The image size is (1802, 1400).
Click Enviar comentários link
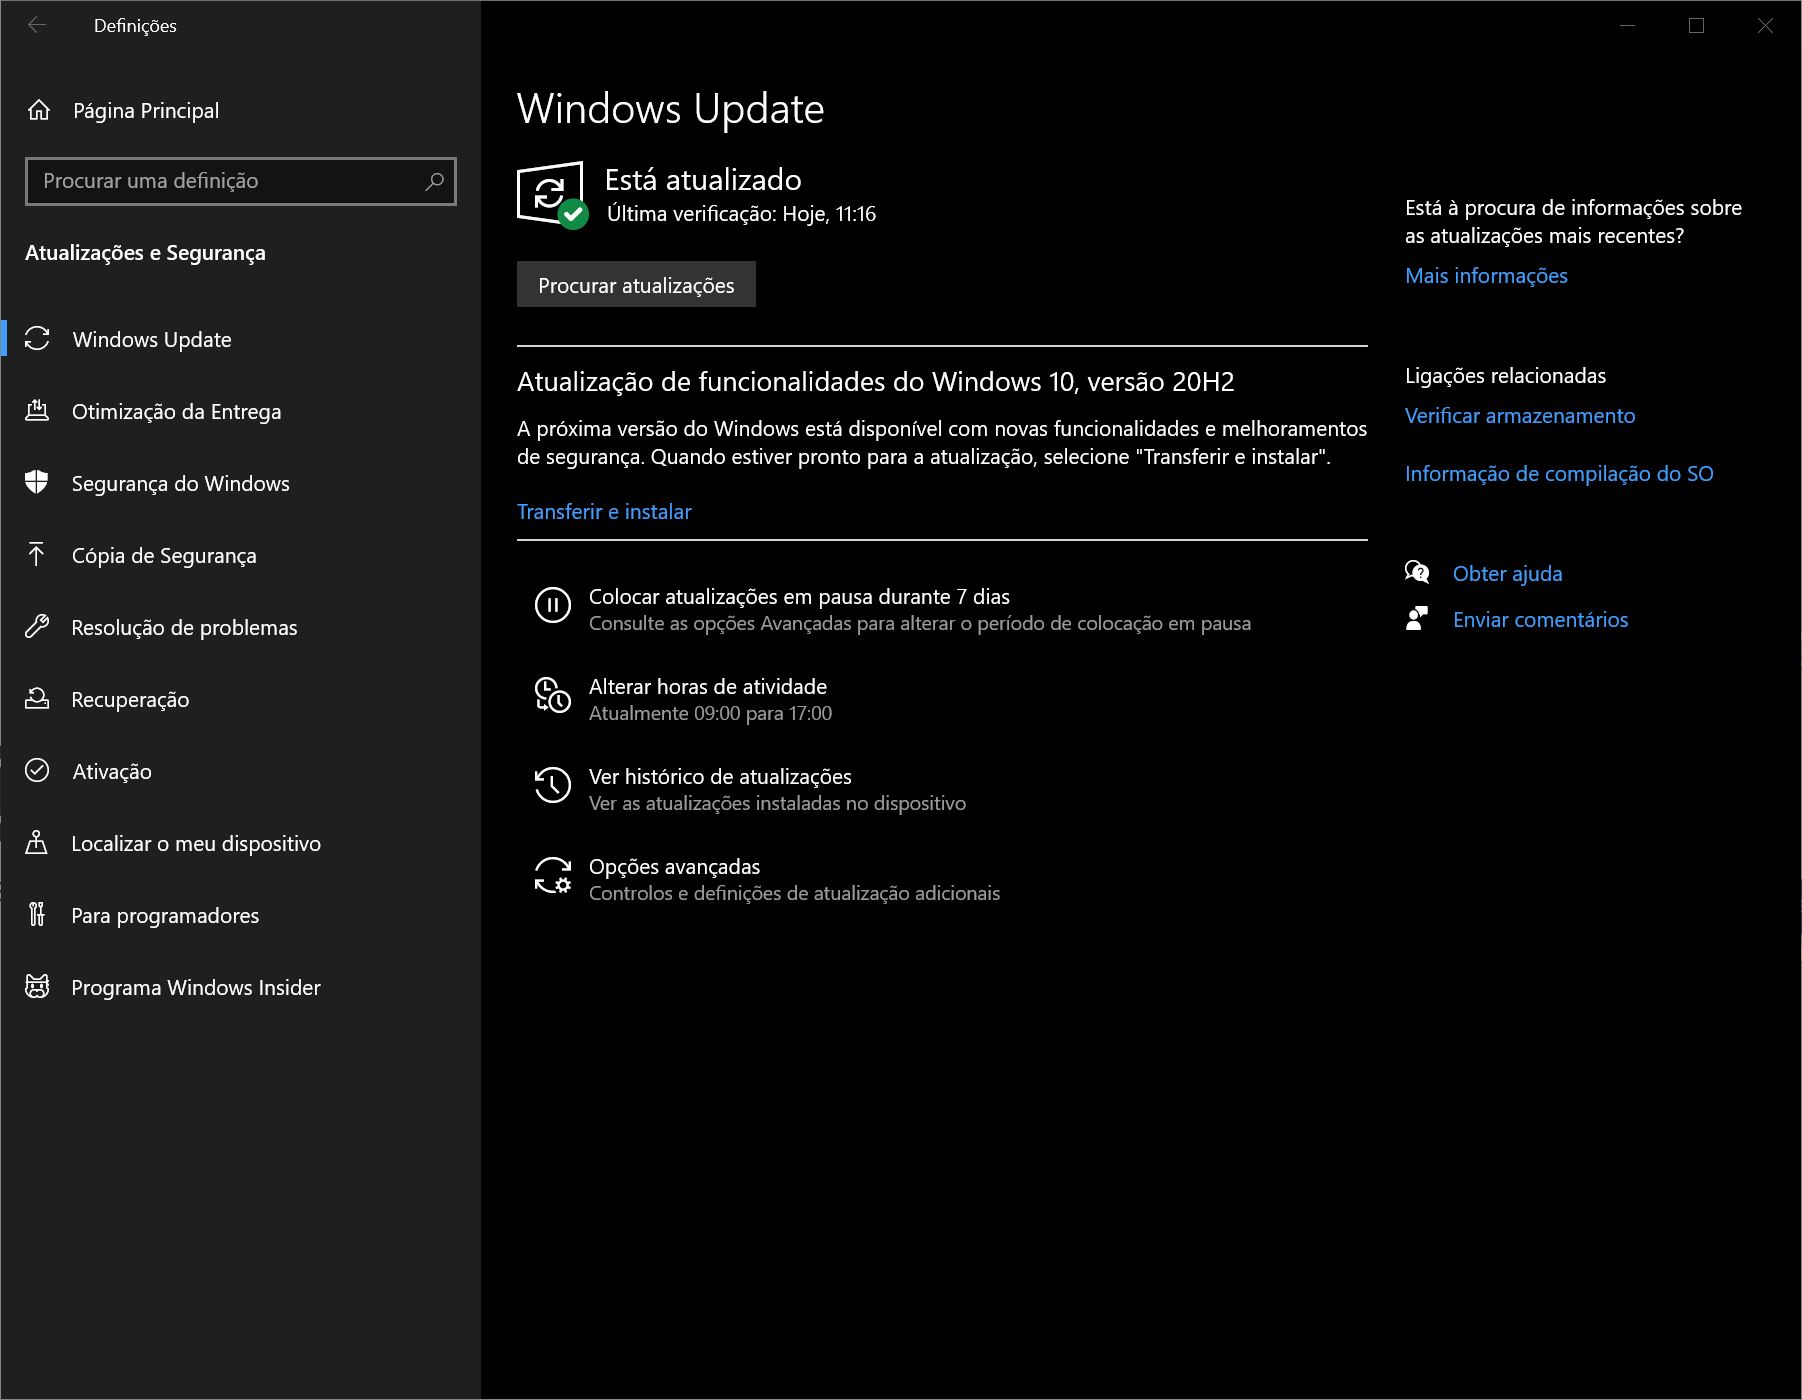[x=1540, y=619]
